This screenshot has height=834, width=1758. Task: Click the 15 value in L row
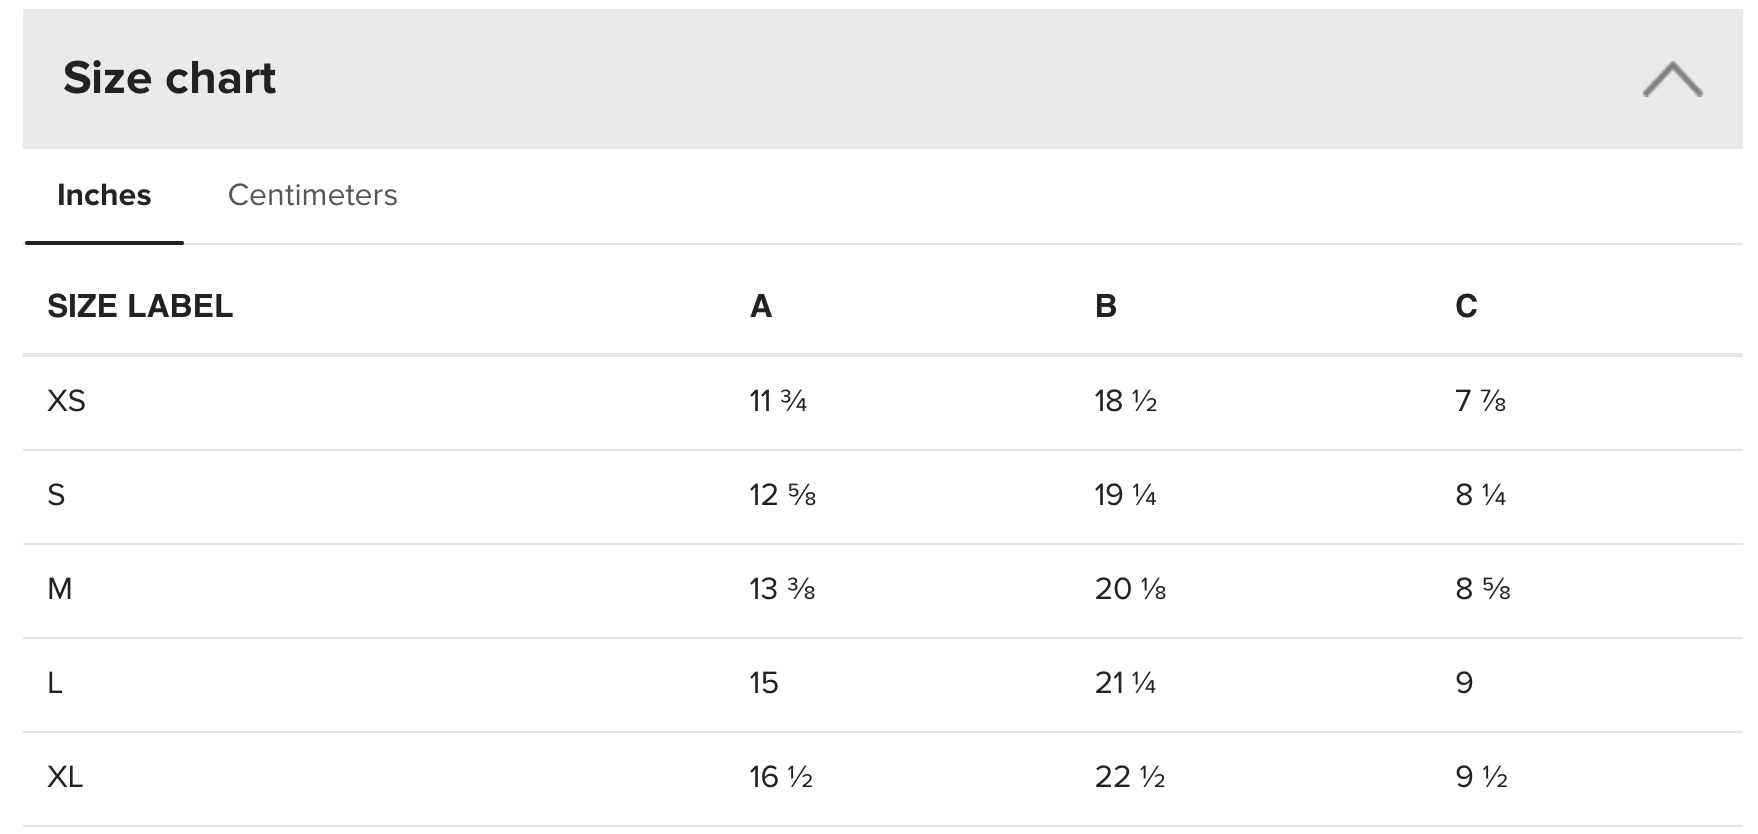[x=764, y=683]
